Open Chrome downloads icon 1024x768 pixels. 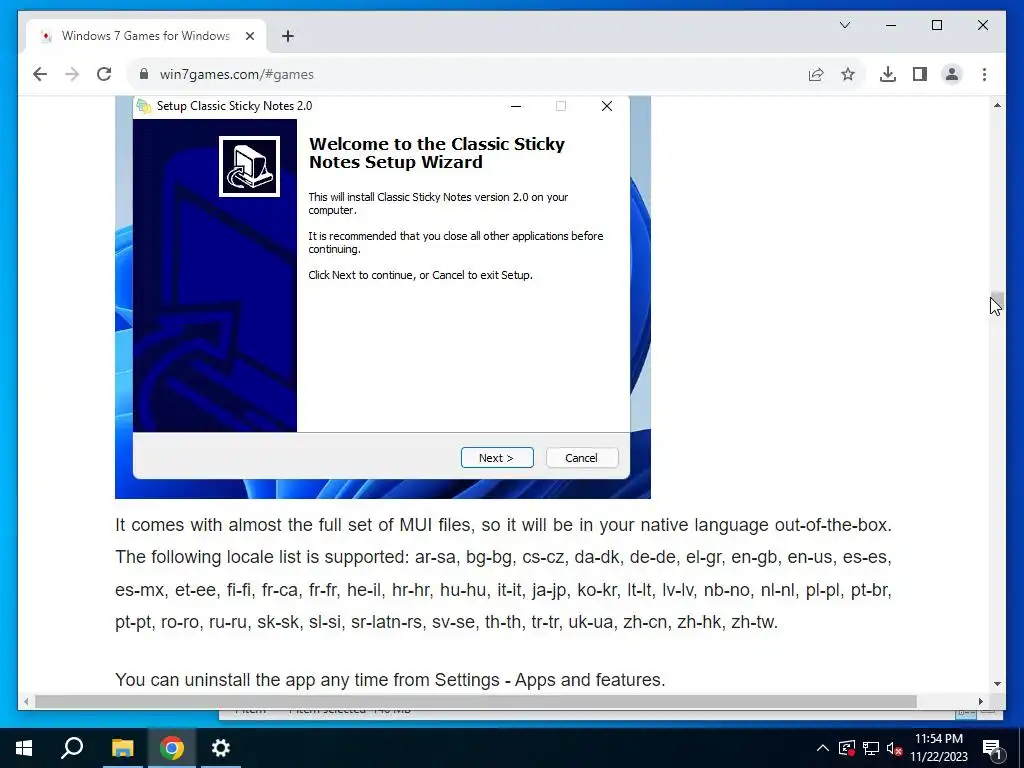[x=888, y=74]
